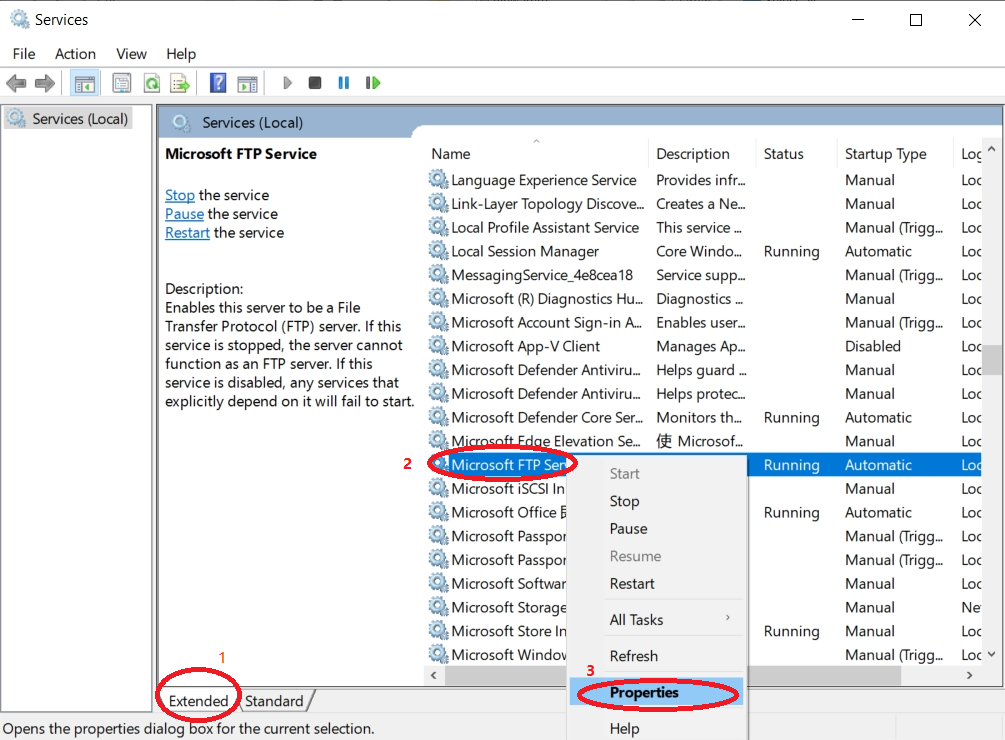Click gear icon of Microsoft iSCSI row

coord(438,488)
